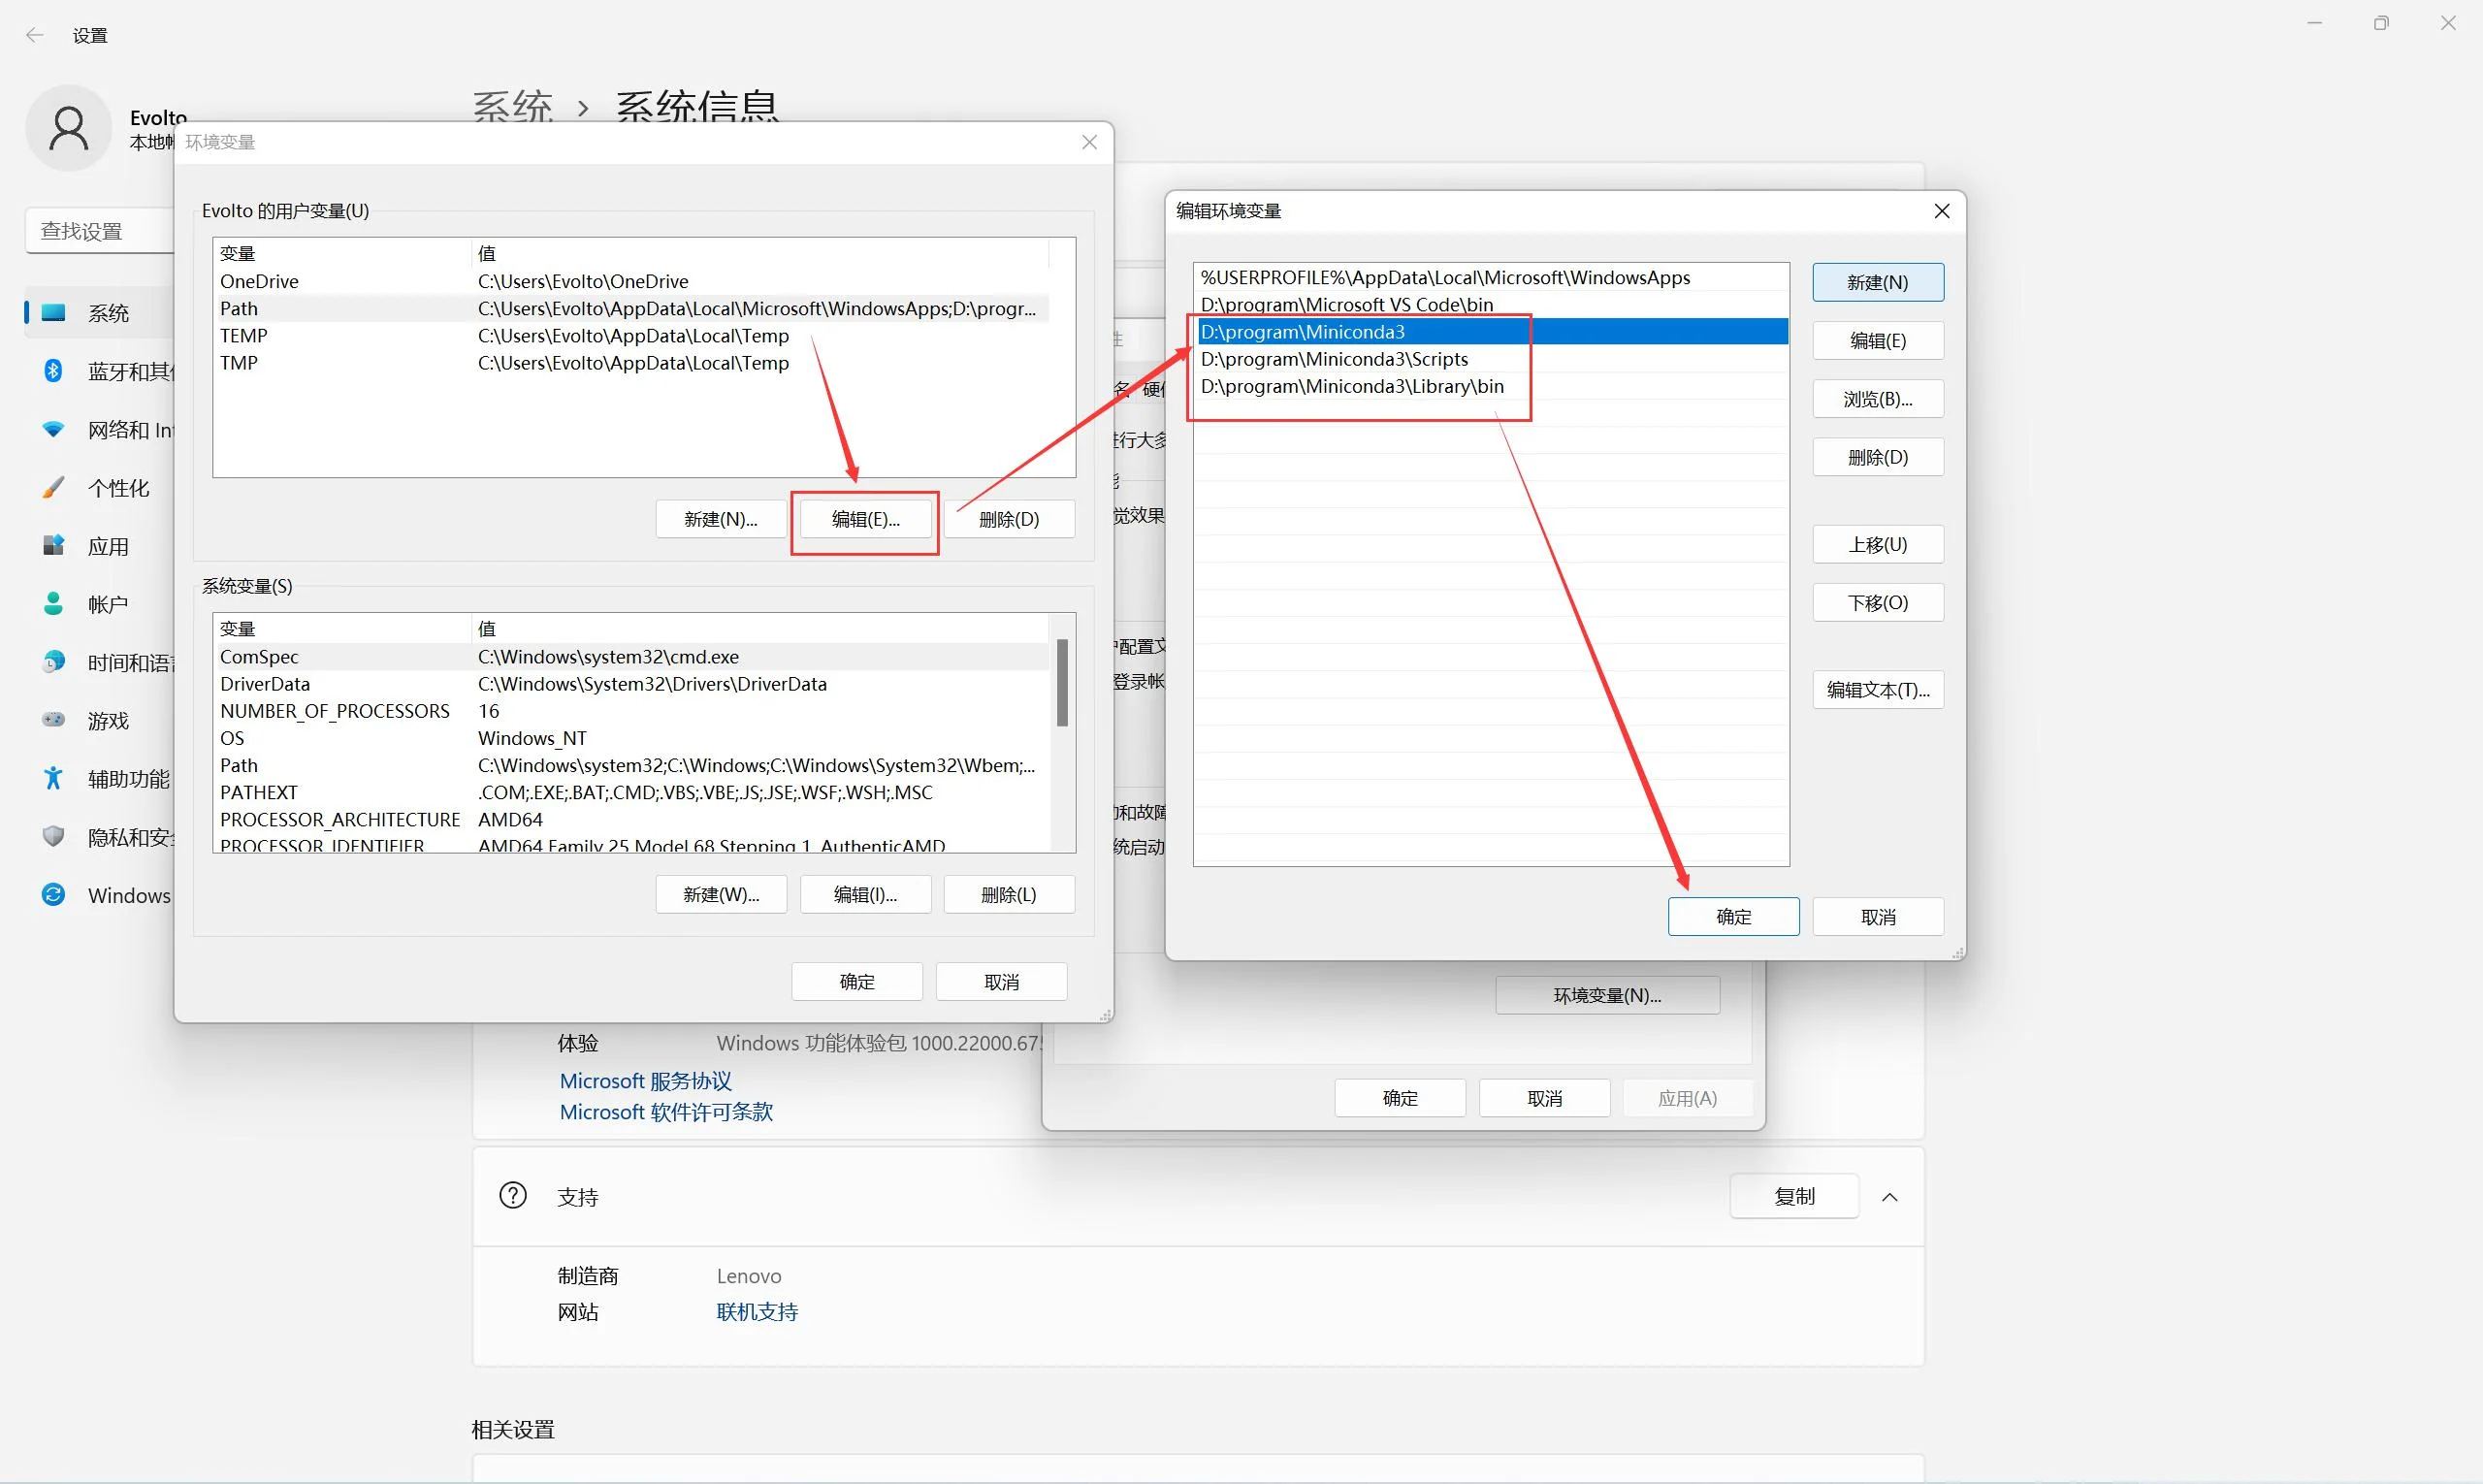Click Edit text (编辑文本) button
Screen dimensions: 2483x1484
point(1877,690)
